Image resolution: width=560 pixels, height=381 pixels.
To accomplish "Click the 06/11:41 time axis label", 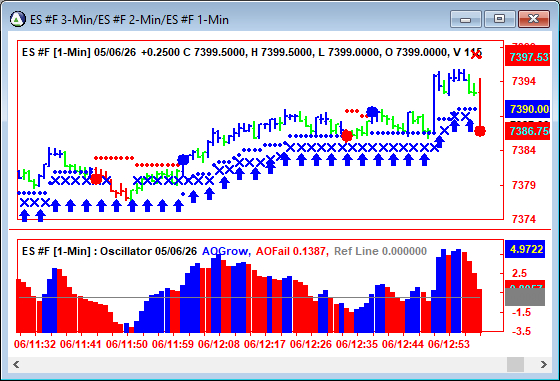I will click(81, 344).
